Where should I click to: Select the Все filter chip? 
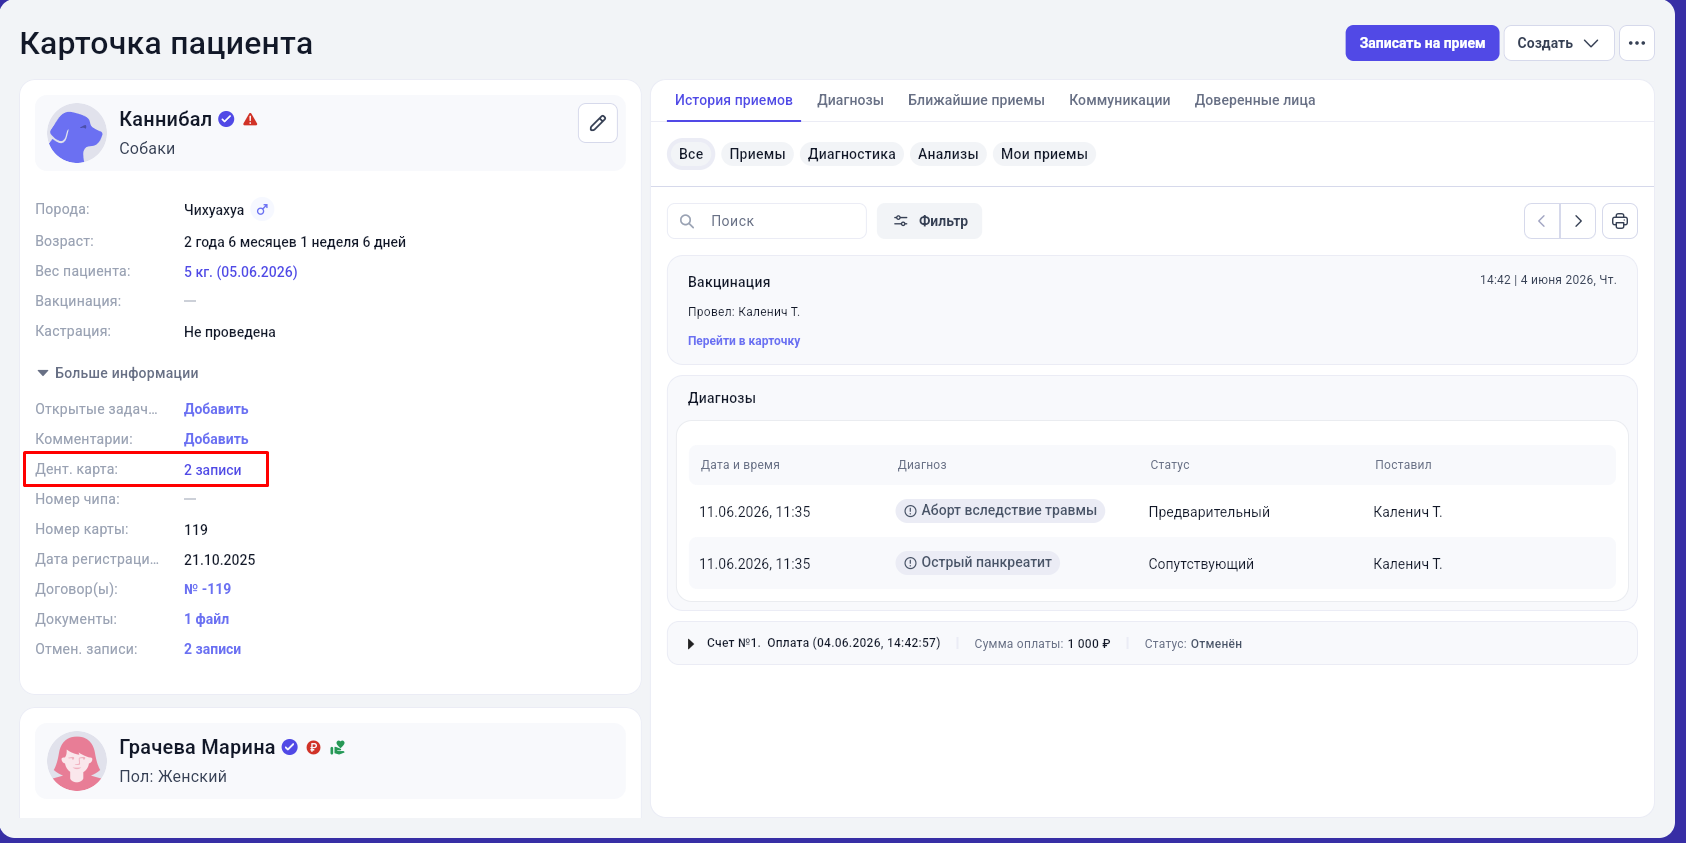pos(690,154)
